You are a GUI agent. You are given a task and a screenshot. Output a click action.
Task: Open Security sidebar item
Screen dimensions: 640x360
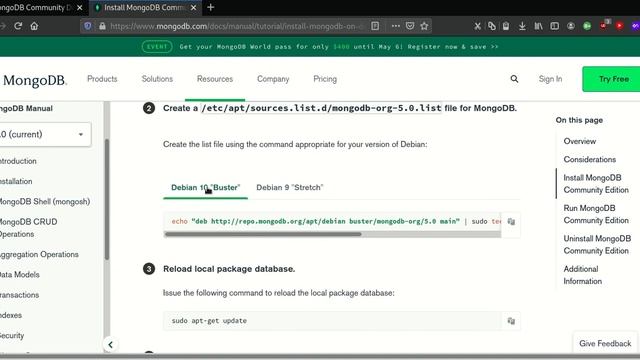(12, 336)
